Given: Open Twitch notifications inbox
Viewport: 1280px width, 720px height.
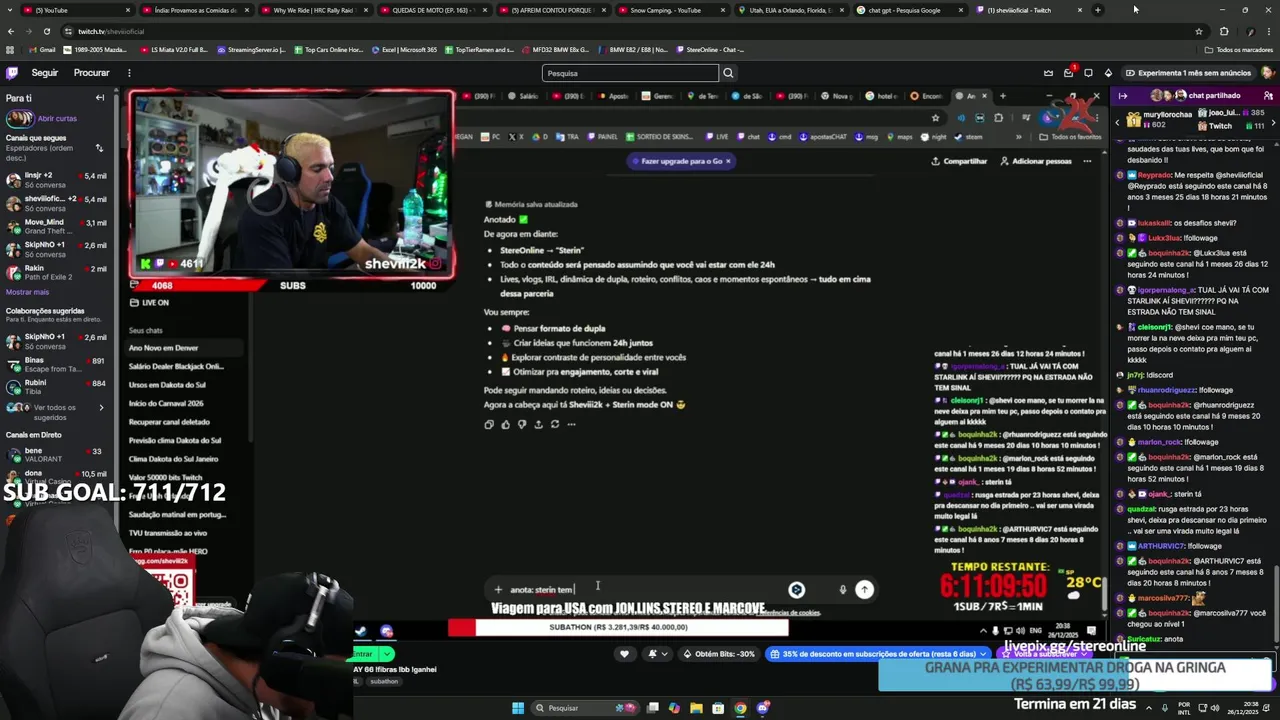Looking at the screenshot, I should (1068, 73).
